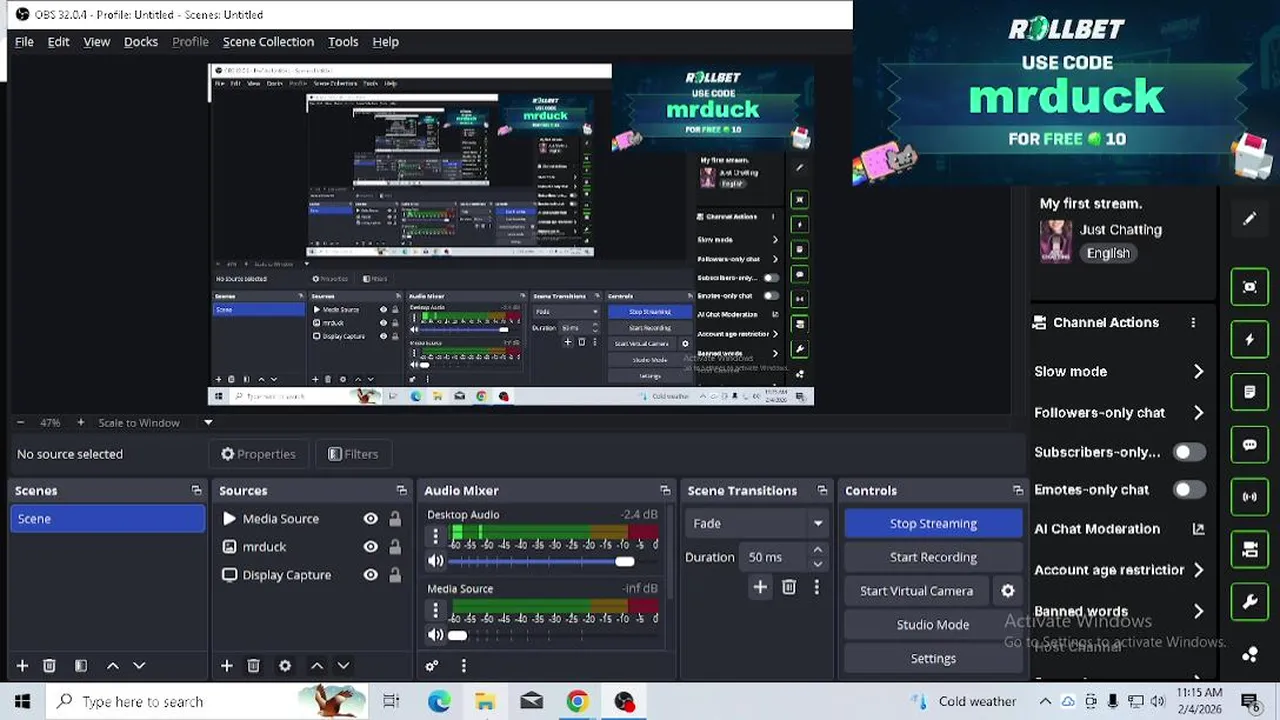Move source down in Sources panel
This screenshot has height=720, width=1280.
pyautogui.click(x=343, y=666)
